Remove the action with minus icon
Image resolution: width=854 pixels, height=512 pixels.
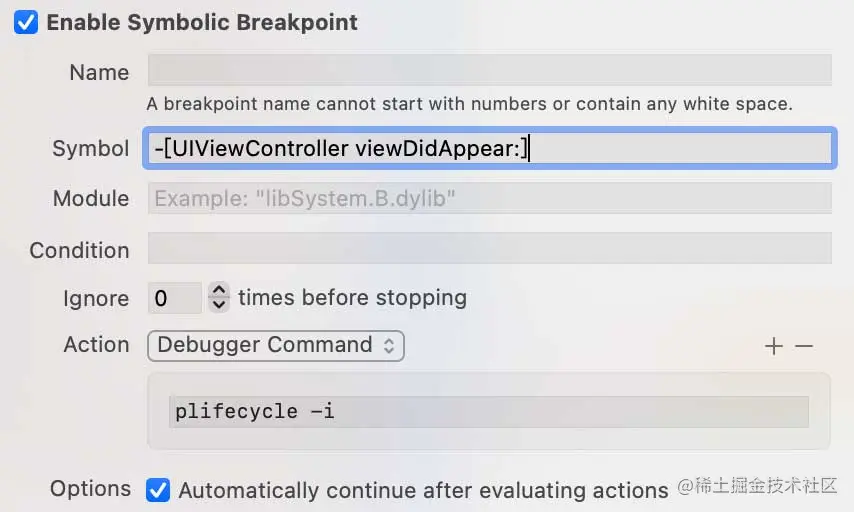(x=804, y=346)
